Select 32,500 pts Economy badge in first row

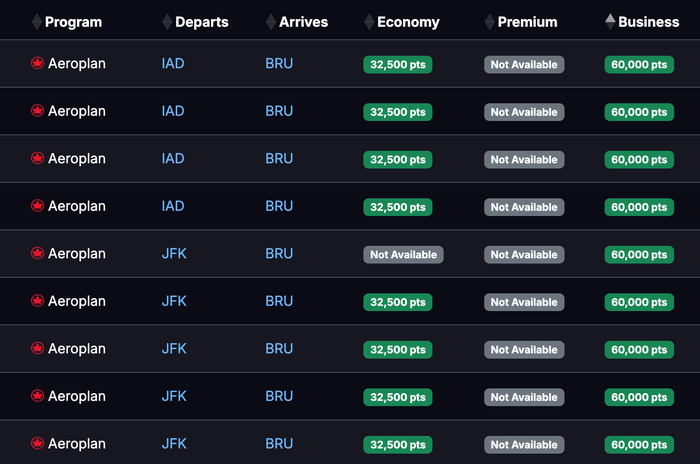coord(398,64)
